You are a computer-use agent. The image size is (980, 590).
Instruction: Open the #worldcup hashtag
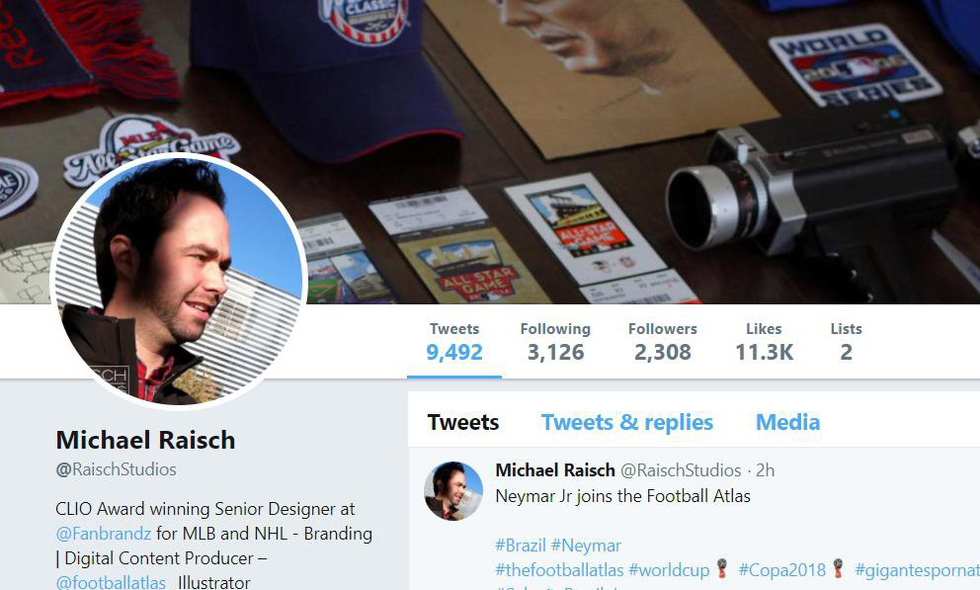669,570
